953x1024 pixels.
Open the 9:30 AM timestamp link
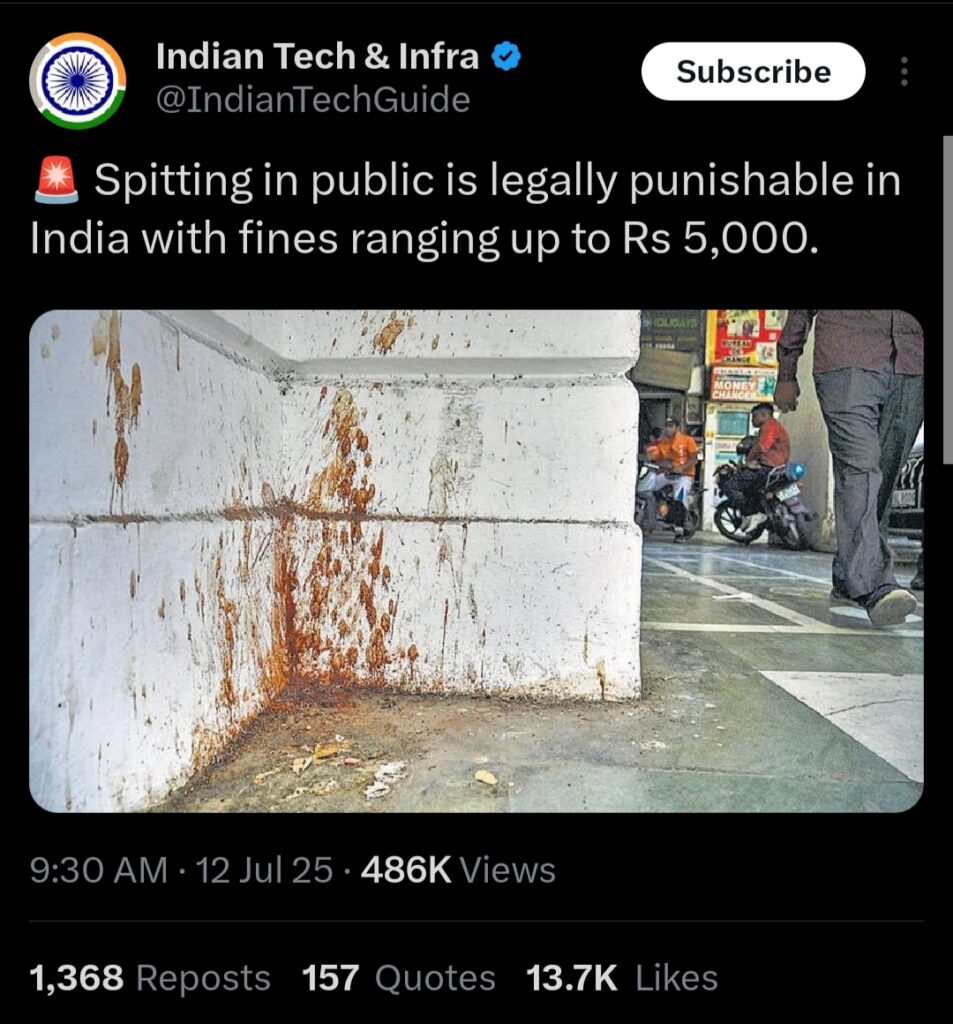[99, 871]
